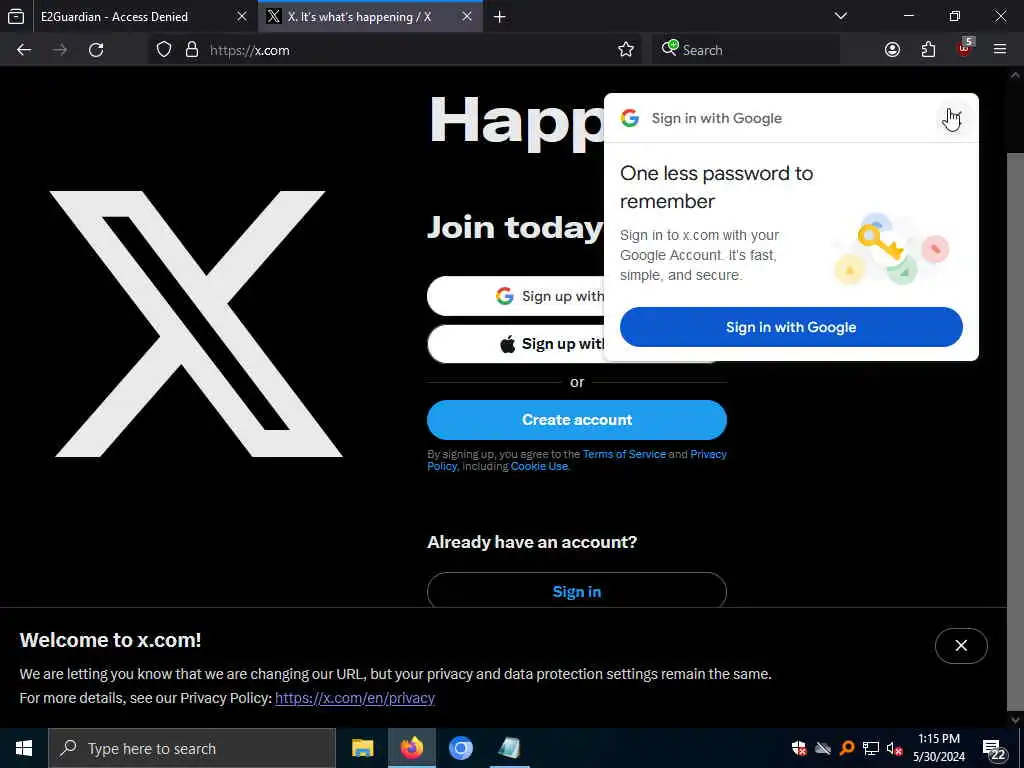Screen dimensions: 1024x768
Task: Choose Sign up with Apple option
Action: point(516,344)
